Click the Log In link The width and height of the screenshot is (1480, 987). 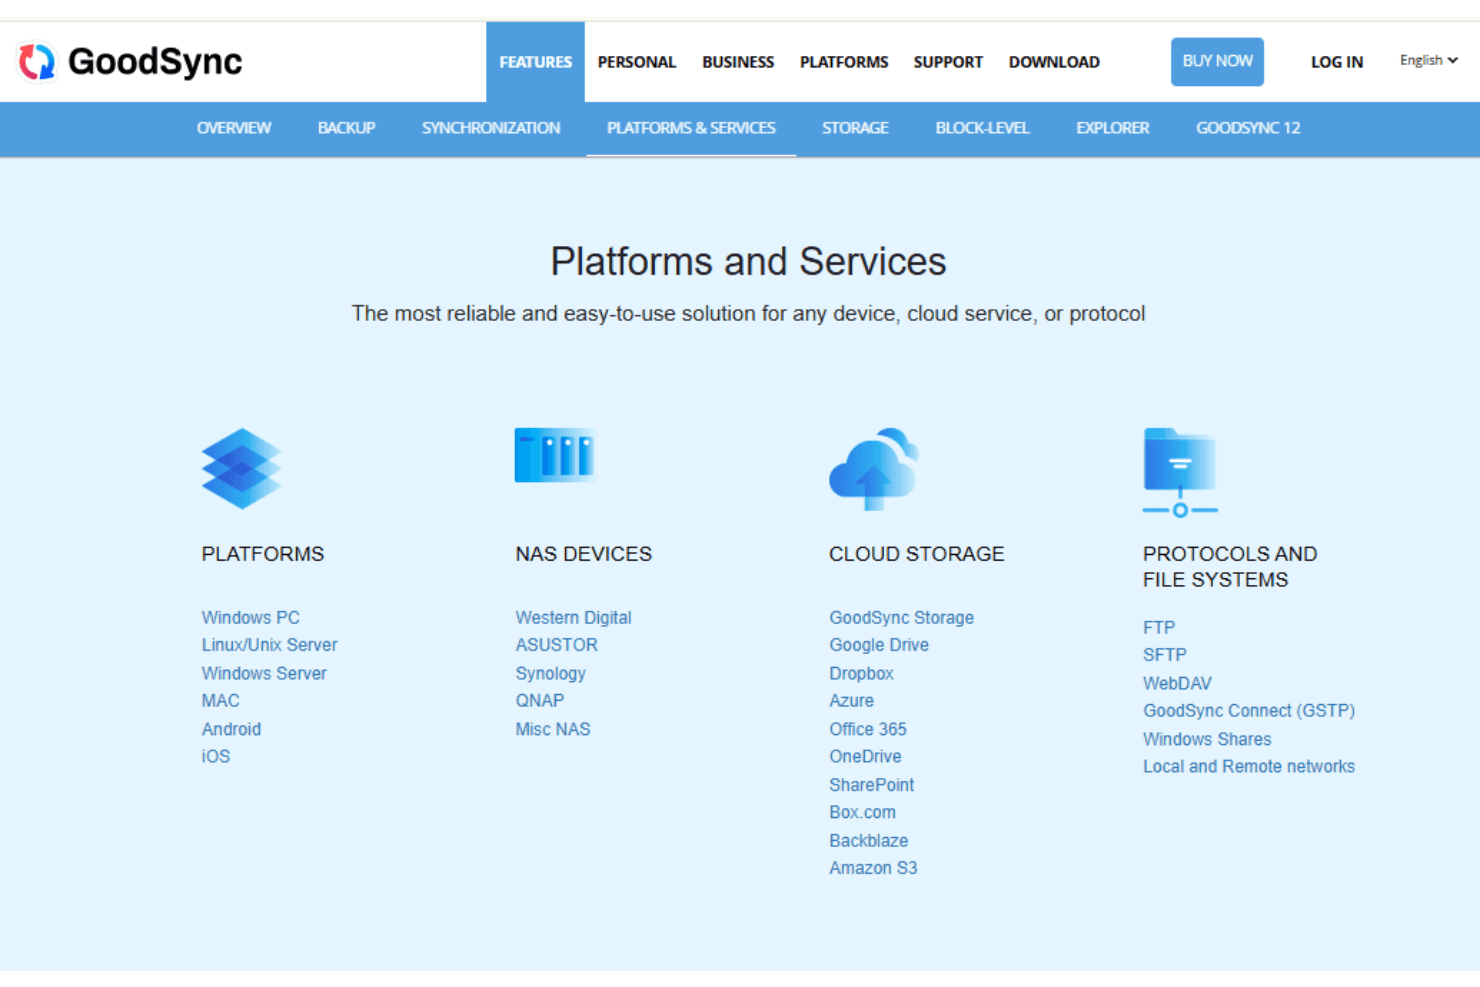(x=1337, y=62)
